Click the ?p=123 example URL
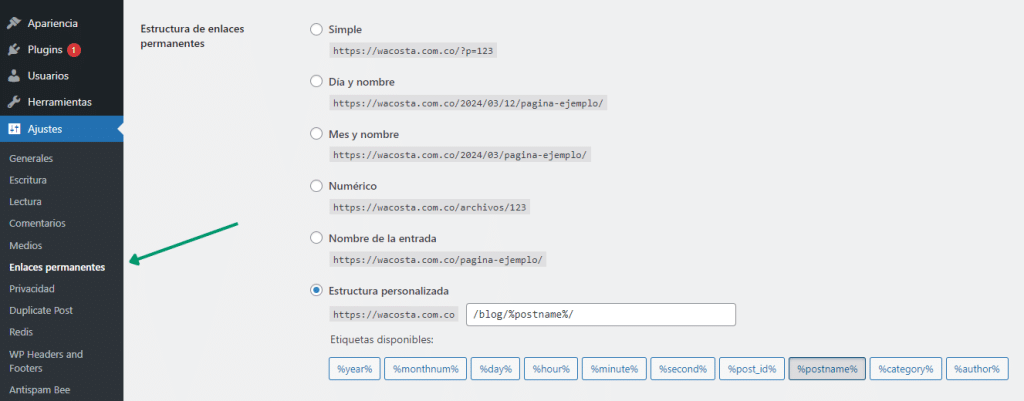The width and height of the screenshot is (1024, 401). tap(413, 51)
